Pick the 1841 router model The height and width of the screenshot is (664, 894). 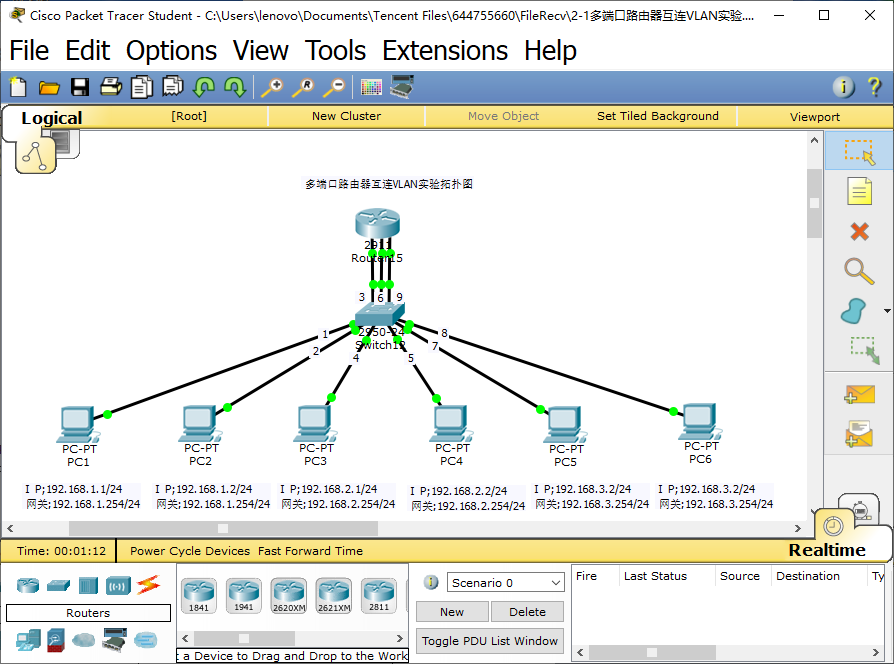[198, 596]
